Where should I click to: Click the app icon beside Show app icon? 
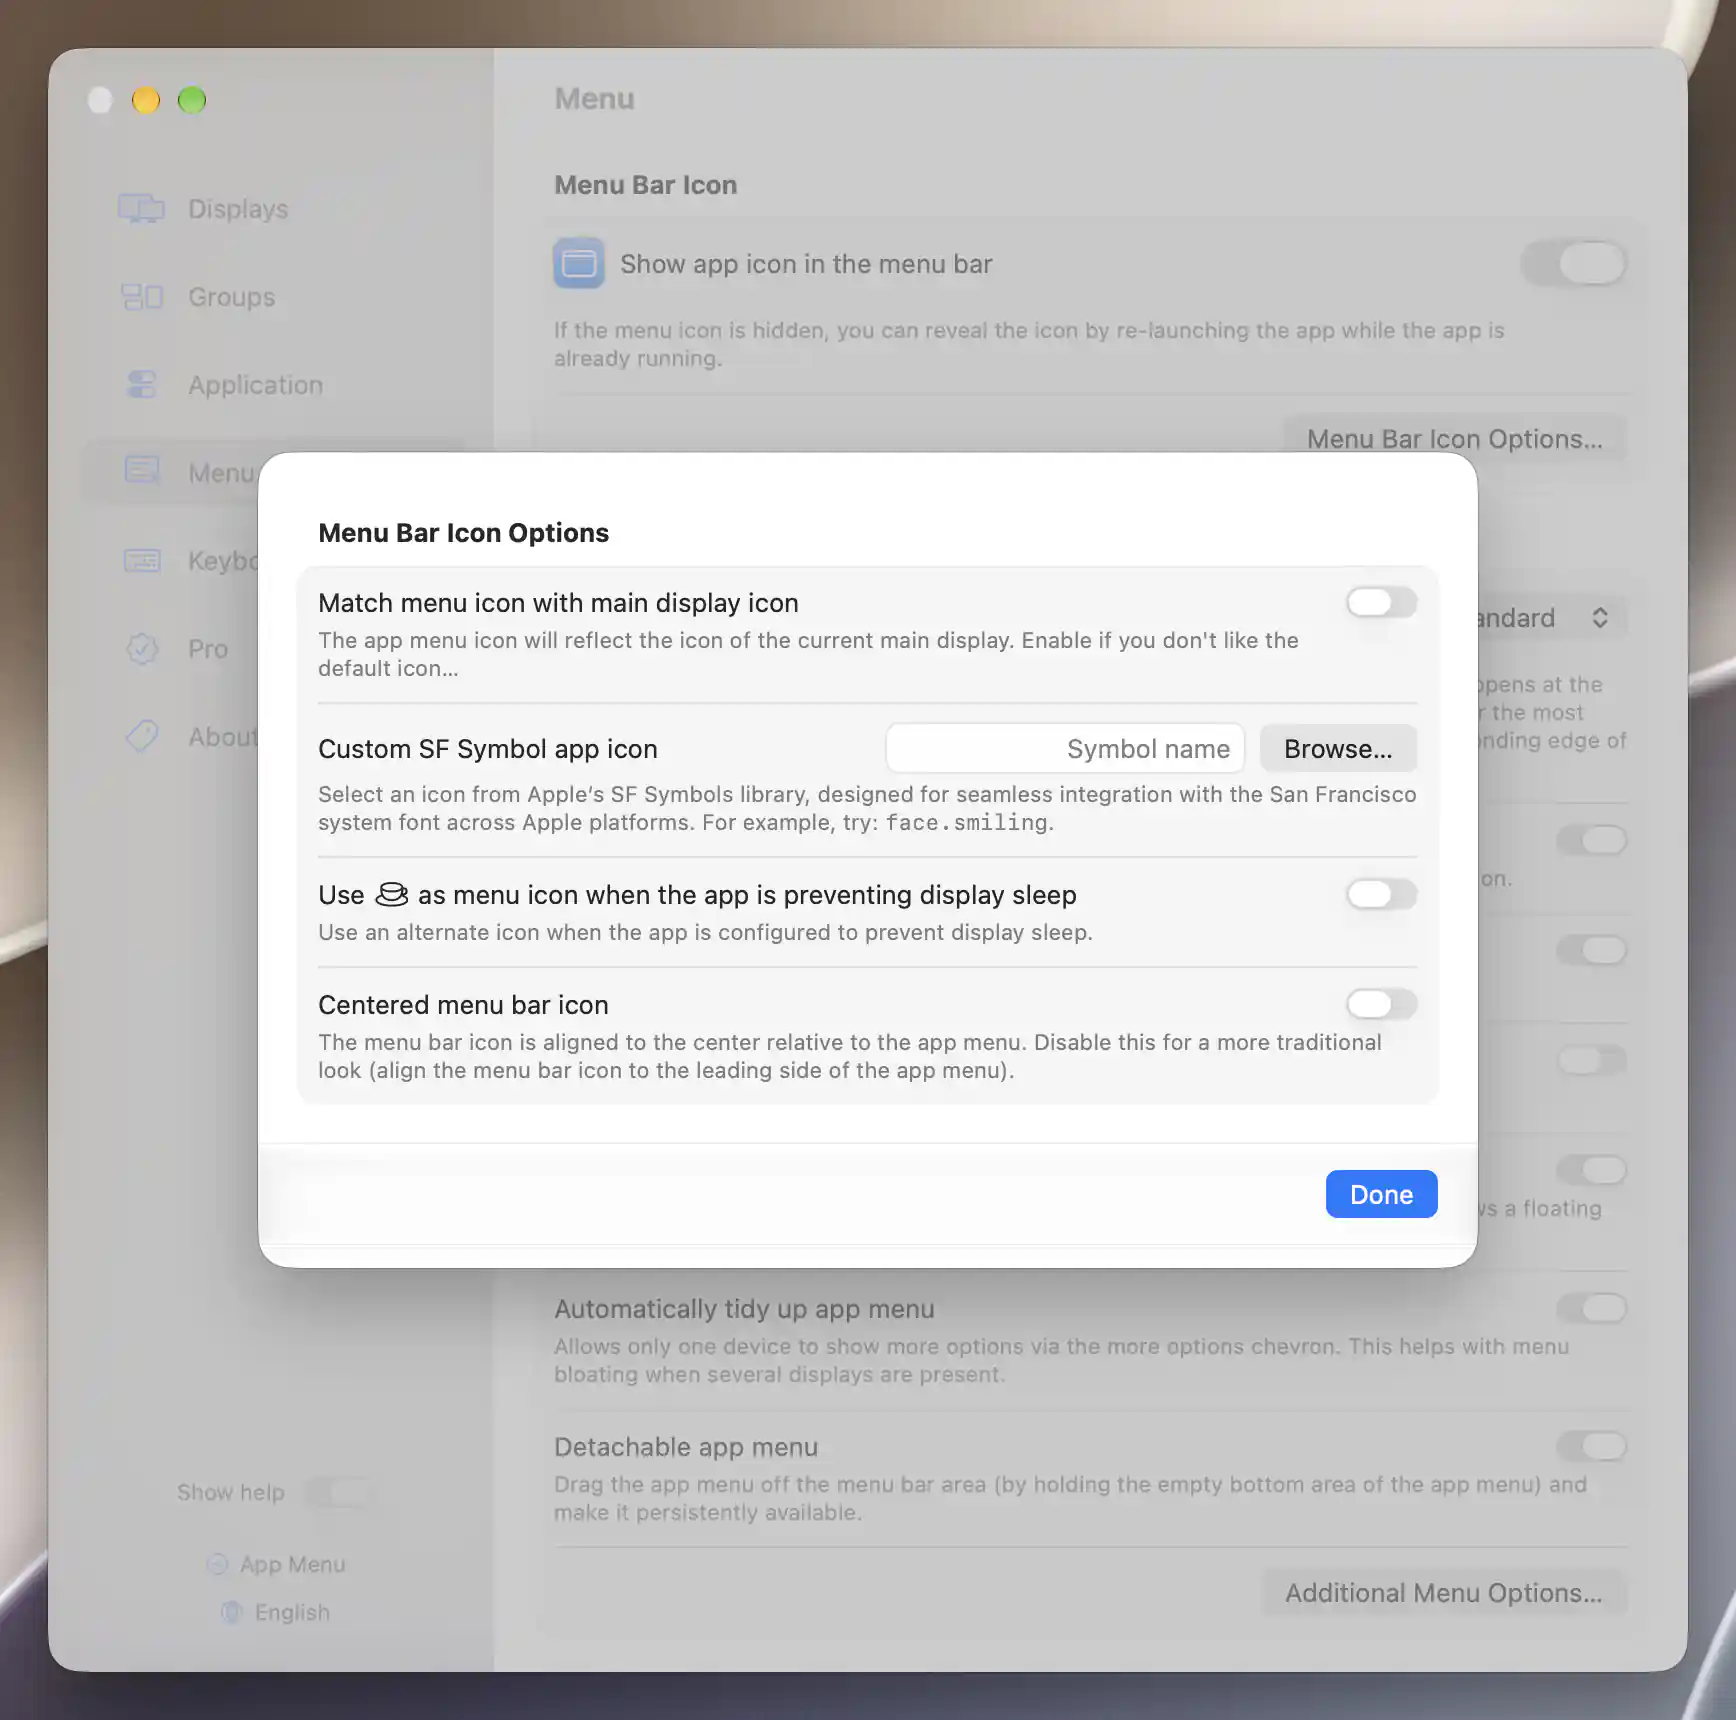(579, 263)
